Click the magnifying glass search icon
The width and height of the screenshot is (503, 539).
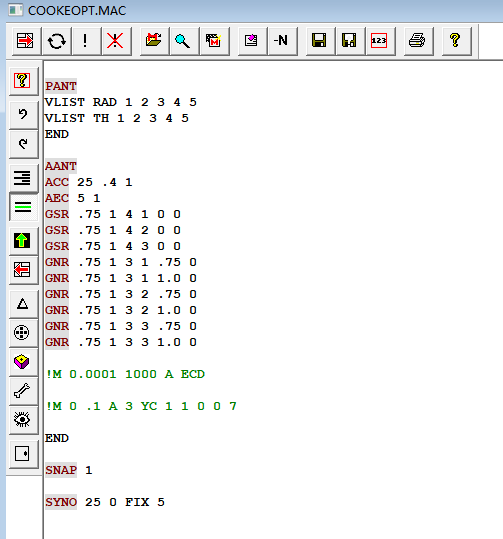click(x=184, y=41)
